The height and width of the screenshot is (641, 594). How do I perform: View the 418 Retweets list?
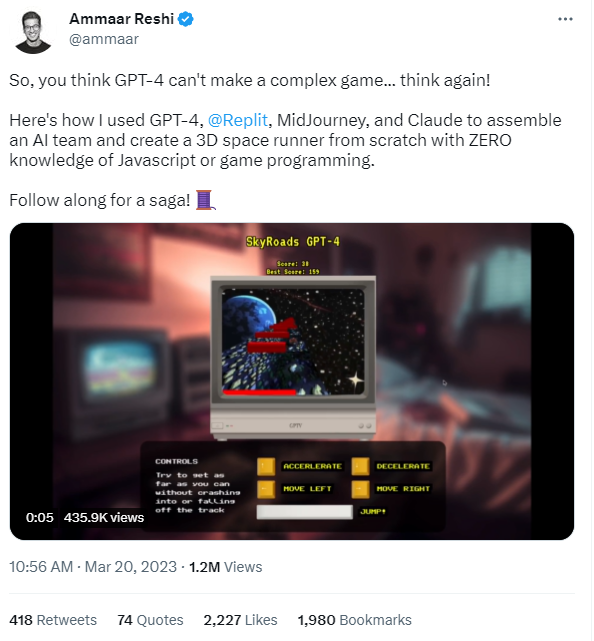[x=53, y=620]
